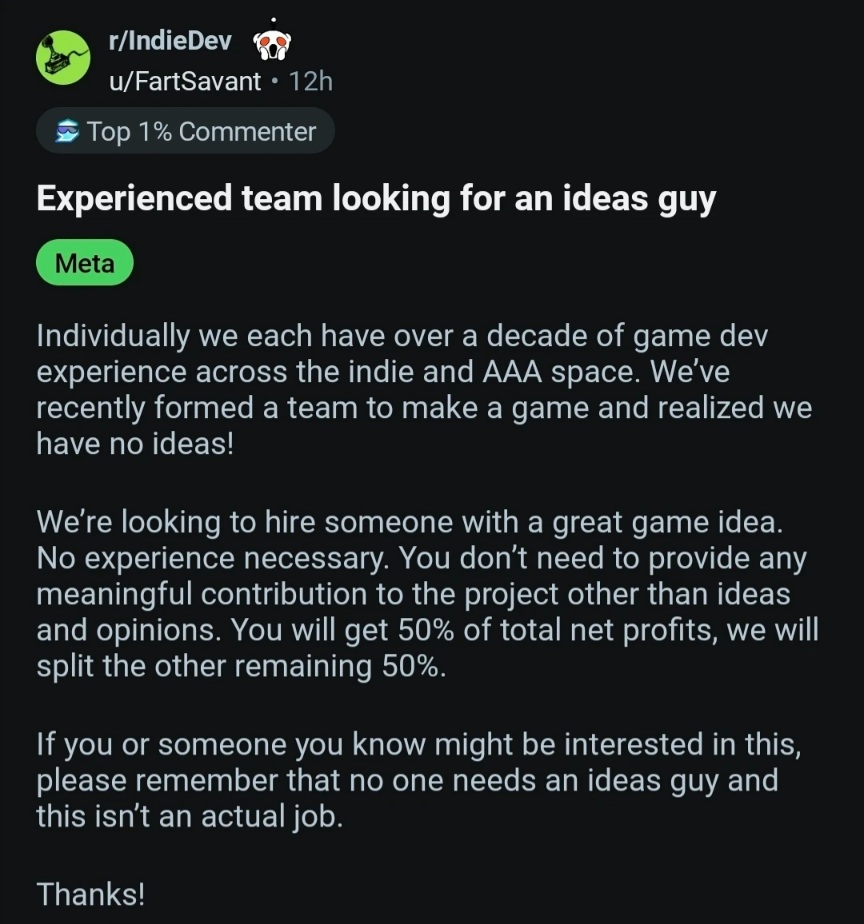
Task: Click the green joystick subreddit avatar
Action: (64, 57)
